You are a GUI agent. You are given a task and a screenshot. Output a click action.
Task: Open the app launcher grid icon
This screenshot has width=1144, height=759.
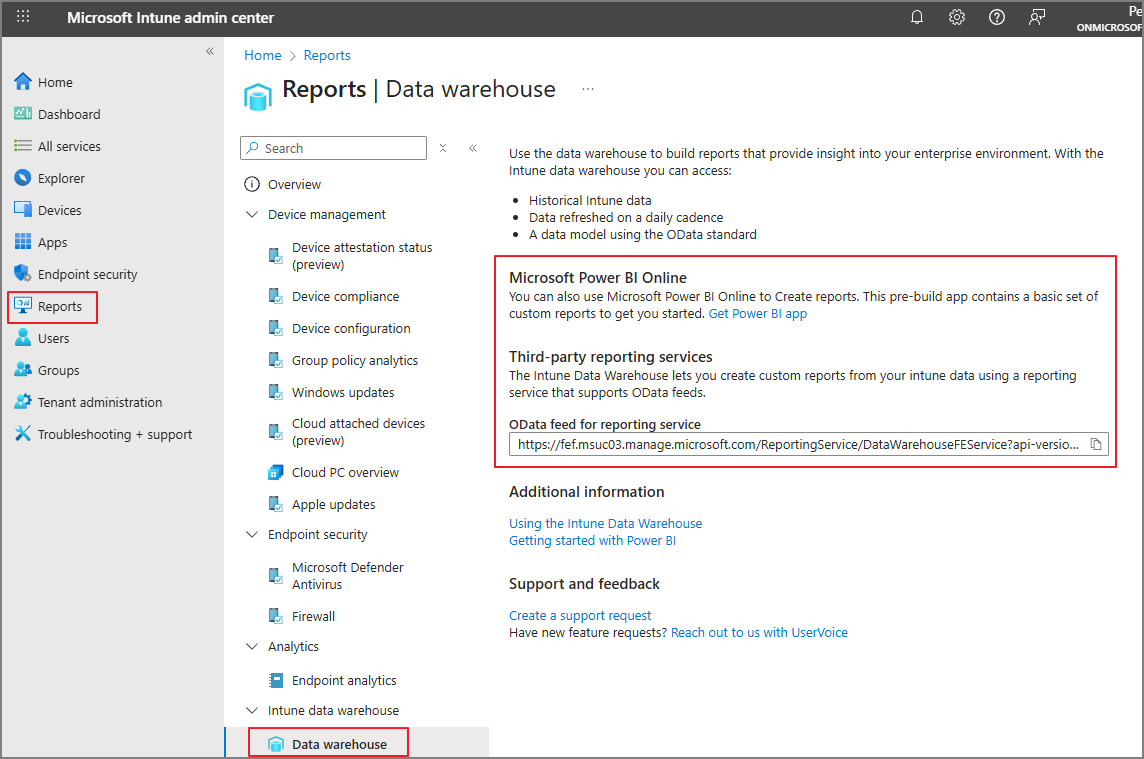23,17
